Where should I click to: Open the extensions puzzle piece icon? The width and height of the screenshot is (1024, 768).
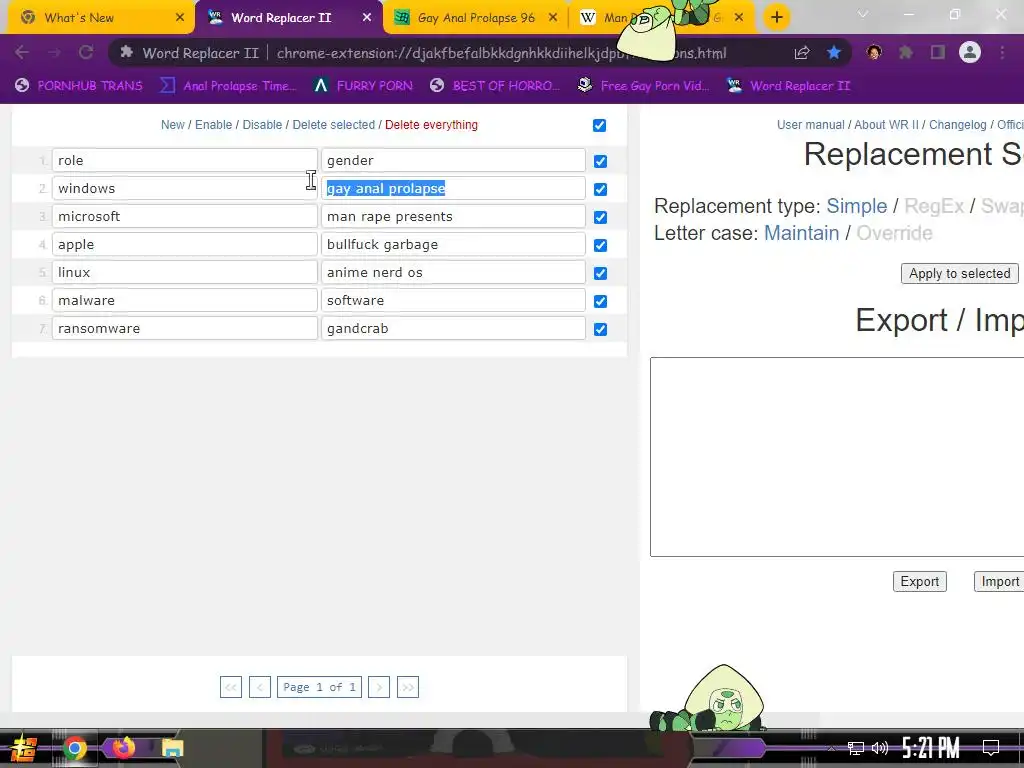pyautogui.click(x=906, y=52)
